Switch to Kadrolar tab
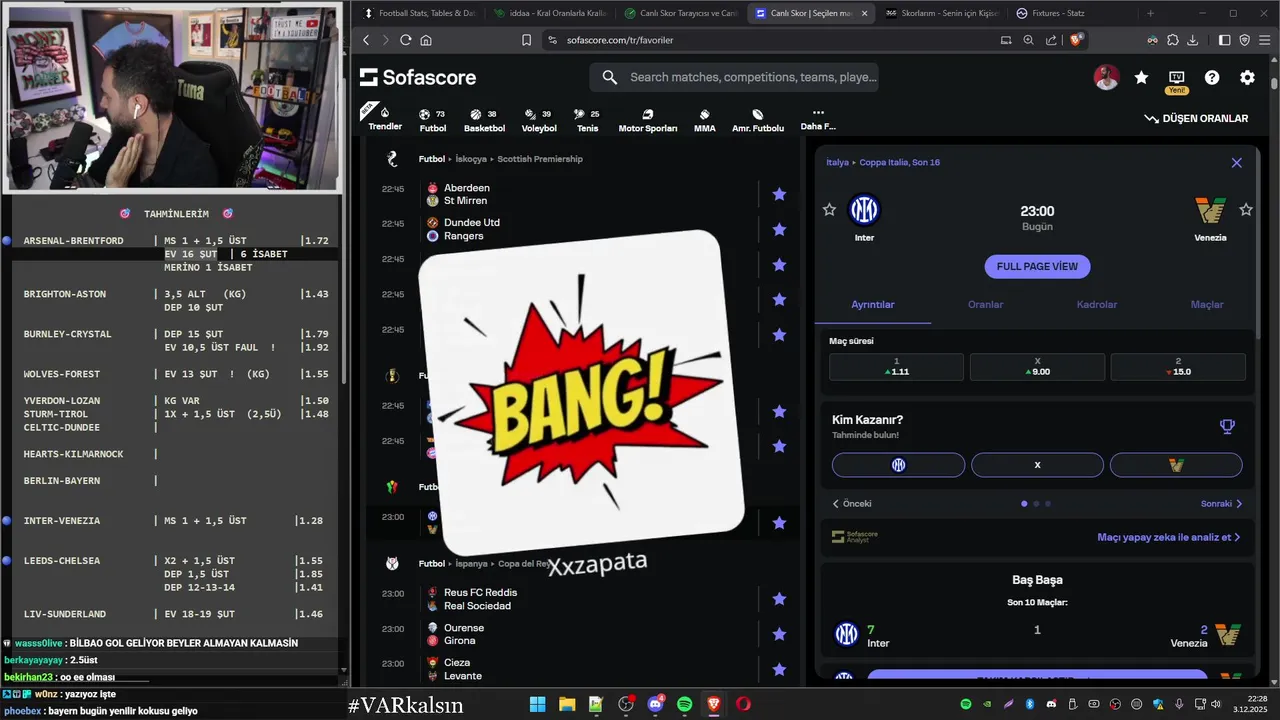 click(1097, 304)
